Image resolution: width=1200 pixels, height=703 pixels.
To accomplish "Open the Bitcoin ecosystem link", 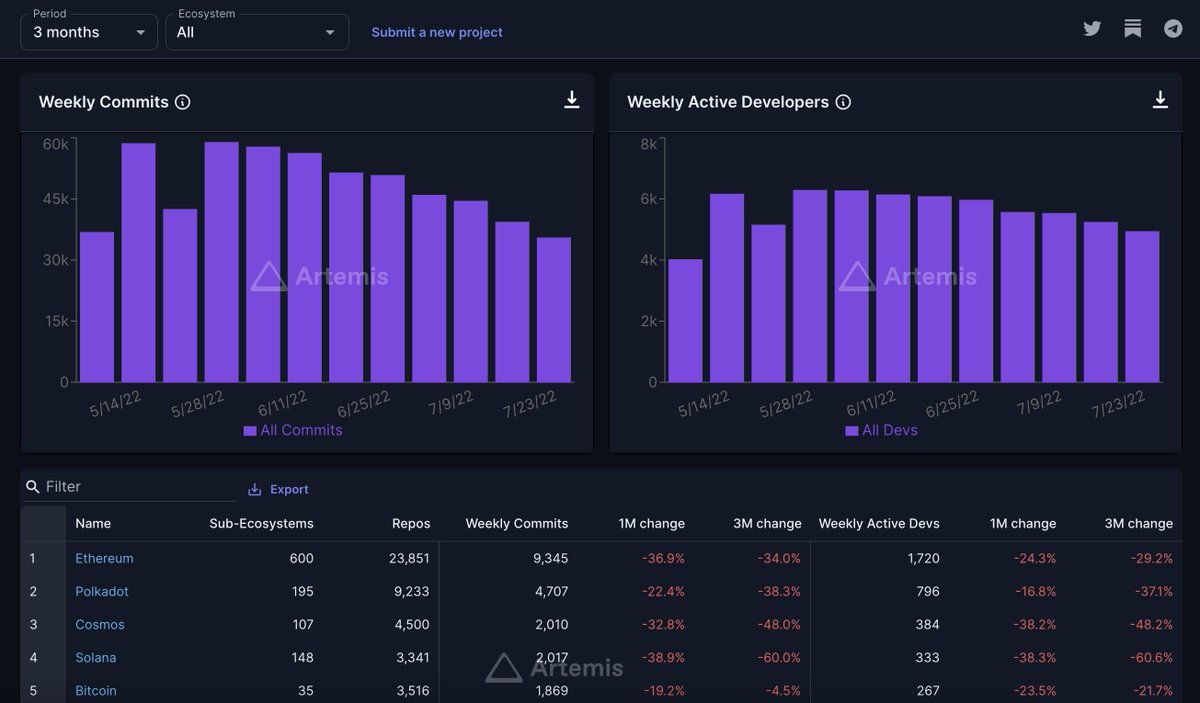I will [96, 690].
